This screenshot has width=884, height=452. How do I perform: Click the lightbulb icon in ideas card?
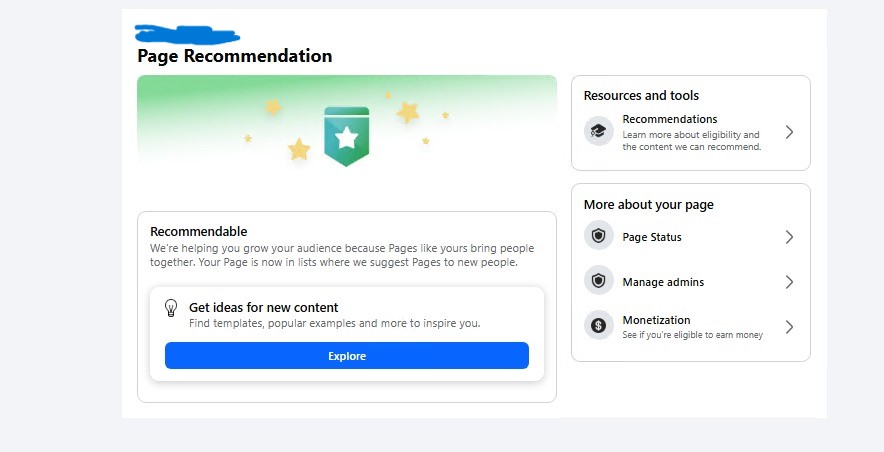click(171, 308)
